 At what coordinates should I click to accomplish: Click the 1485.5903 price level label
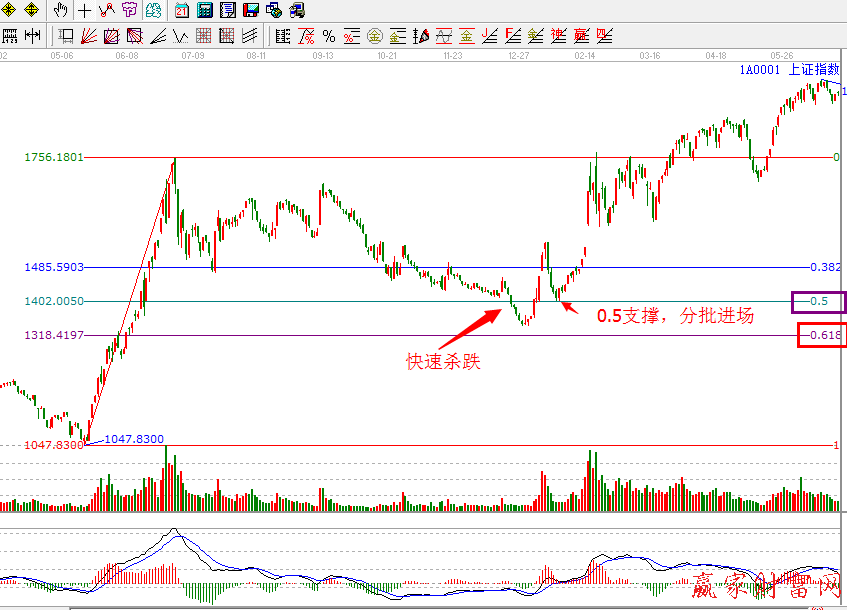(x=54, y=267)
